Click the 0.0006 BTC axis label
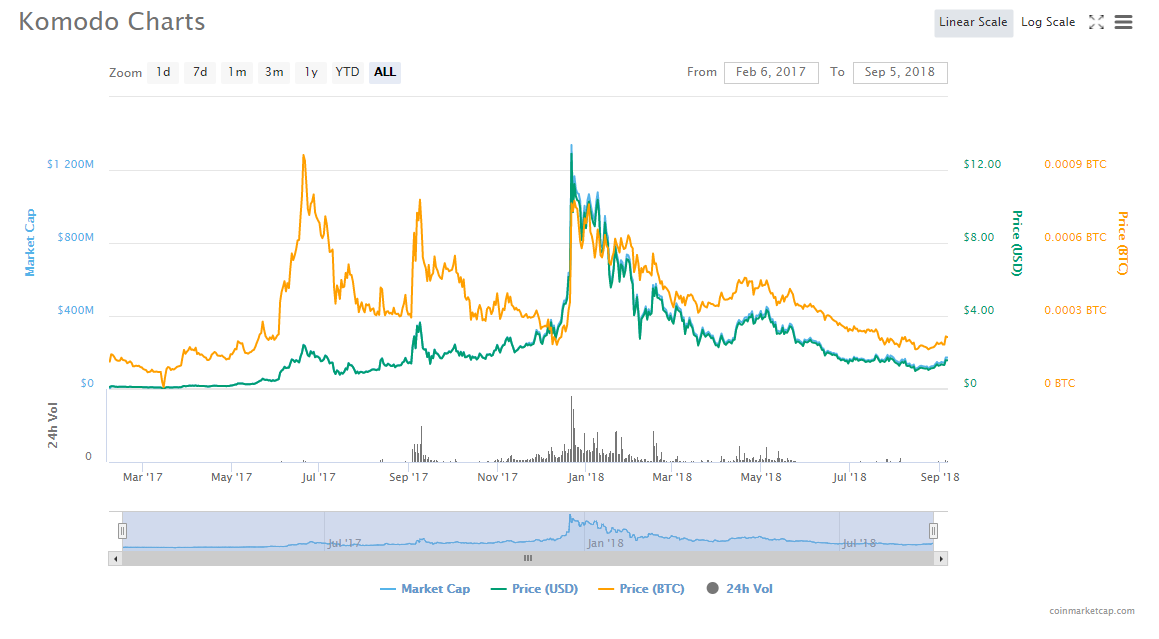Image resolution: width=1159 pixels, height=639 pixels. click(x=1075, y=237)
